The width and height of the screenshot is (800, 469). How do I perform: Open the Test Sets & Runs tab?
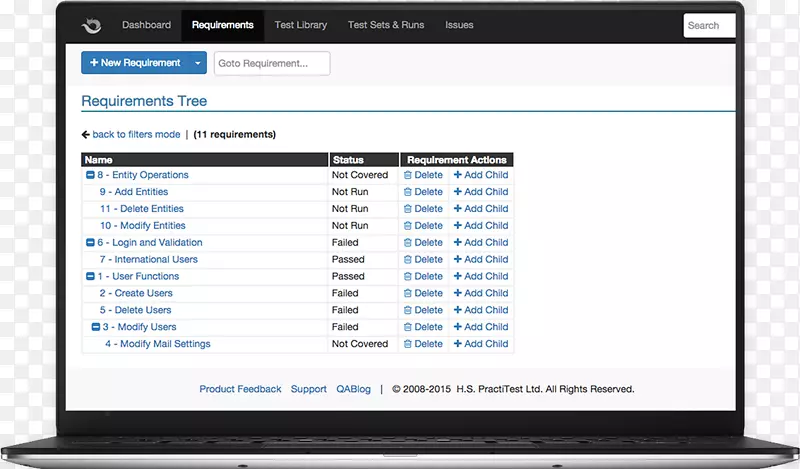coord(386,25)
